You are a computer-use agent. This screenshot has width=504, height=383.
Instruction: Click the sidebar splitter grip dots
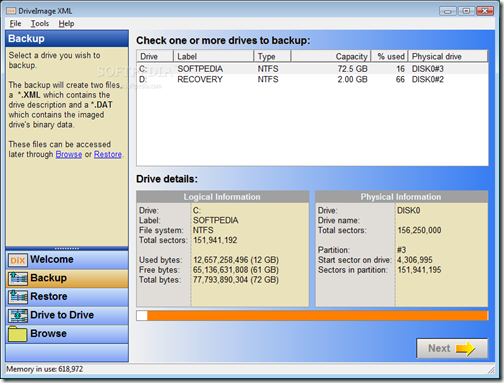[67, 248]
